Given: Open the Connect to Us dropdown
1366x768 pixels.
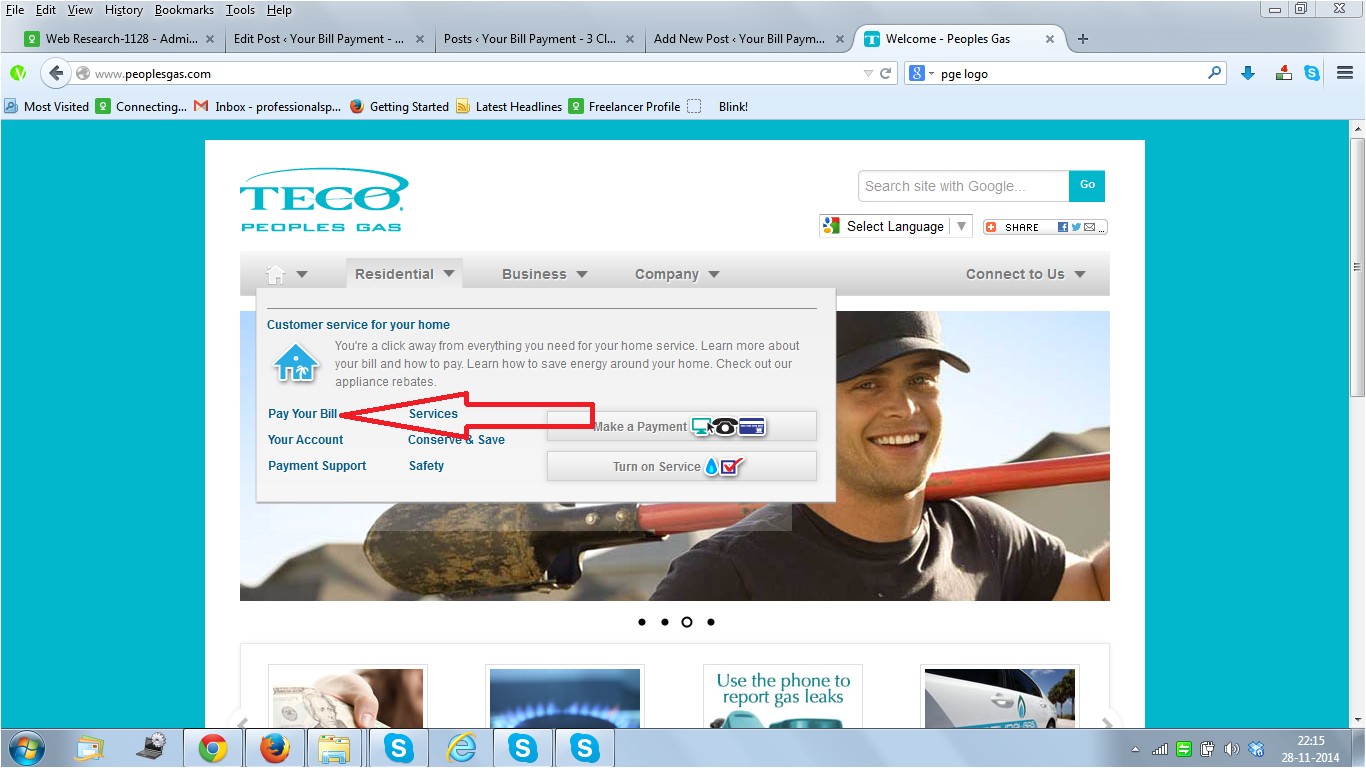Looking at the screenshot, I should pyautogui.click(x=1025, y=274).
